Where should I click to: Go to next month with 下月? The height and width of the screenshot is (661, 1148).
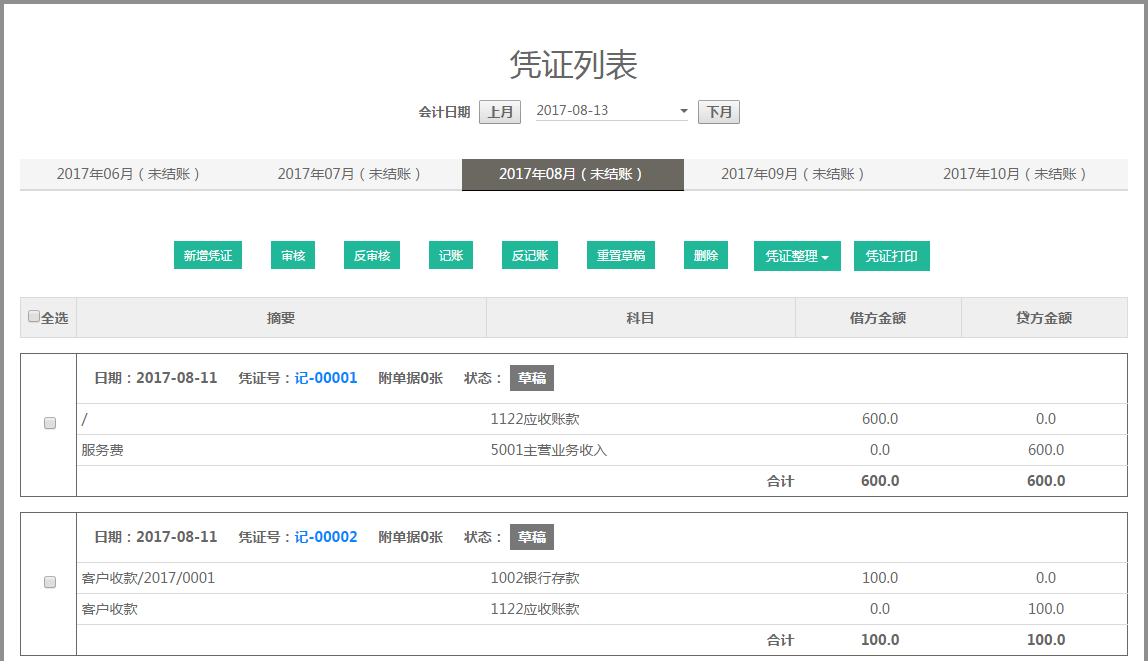pyautogui.click(x=719, y=112)
